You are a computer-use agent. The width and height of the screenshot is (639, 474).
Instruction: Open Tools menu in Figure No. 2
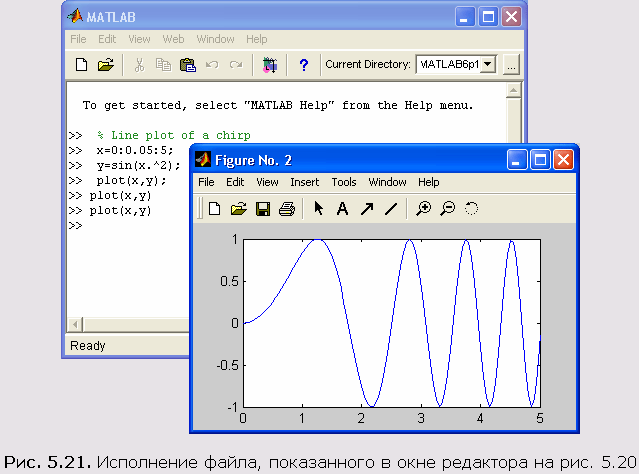pyautogui.click(x=344, y=182)
